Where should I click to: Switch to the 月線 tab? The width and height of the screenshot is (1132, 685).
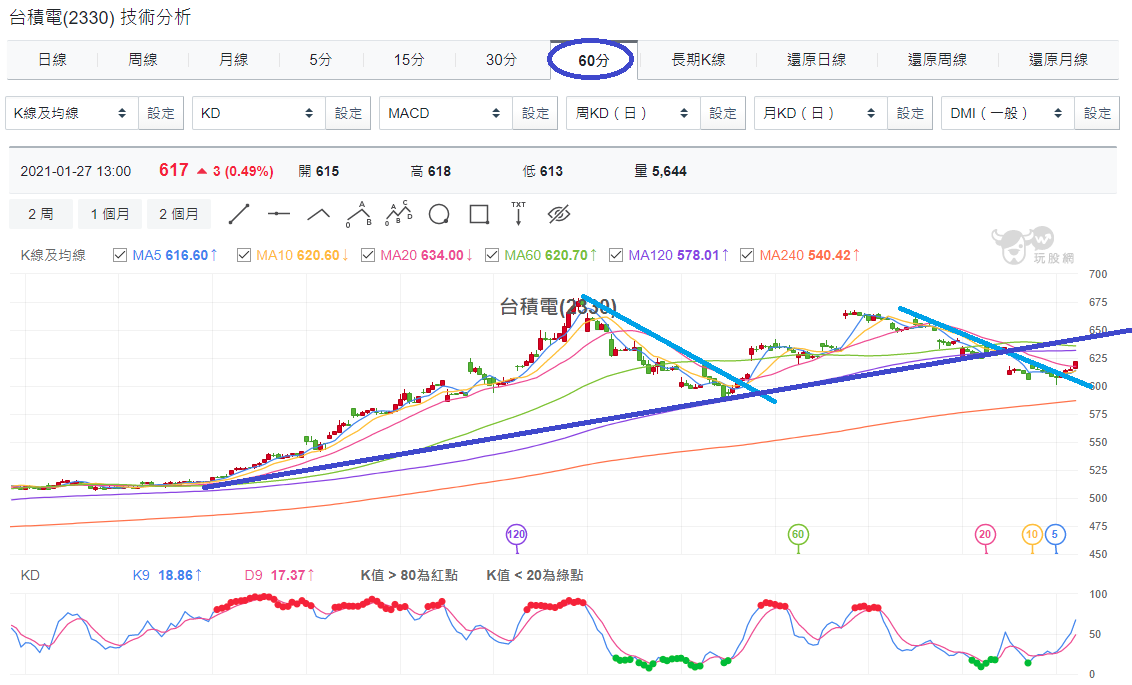(233, 60)
